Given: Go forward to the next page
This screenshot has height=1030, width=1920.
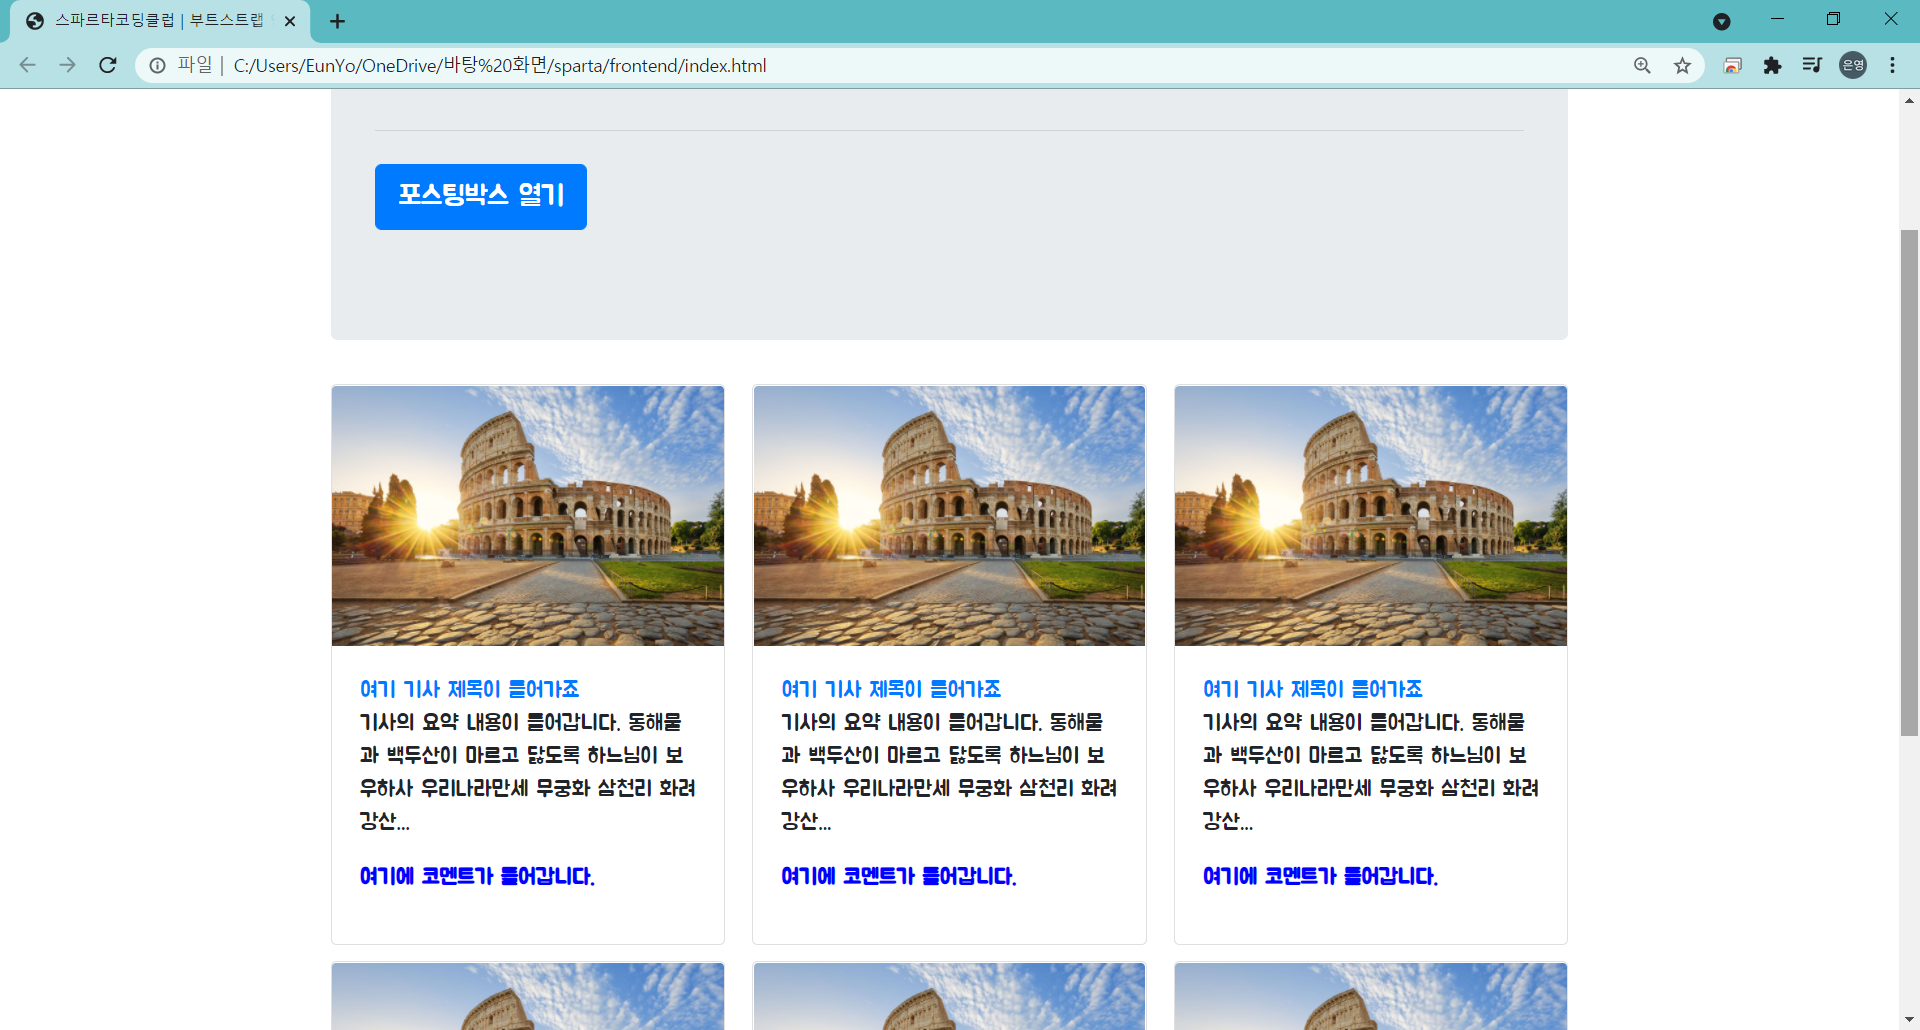Looking at the screenshot, I should pyautogui.click(x=67, y=65).
